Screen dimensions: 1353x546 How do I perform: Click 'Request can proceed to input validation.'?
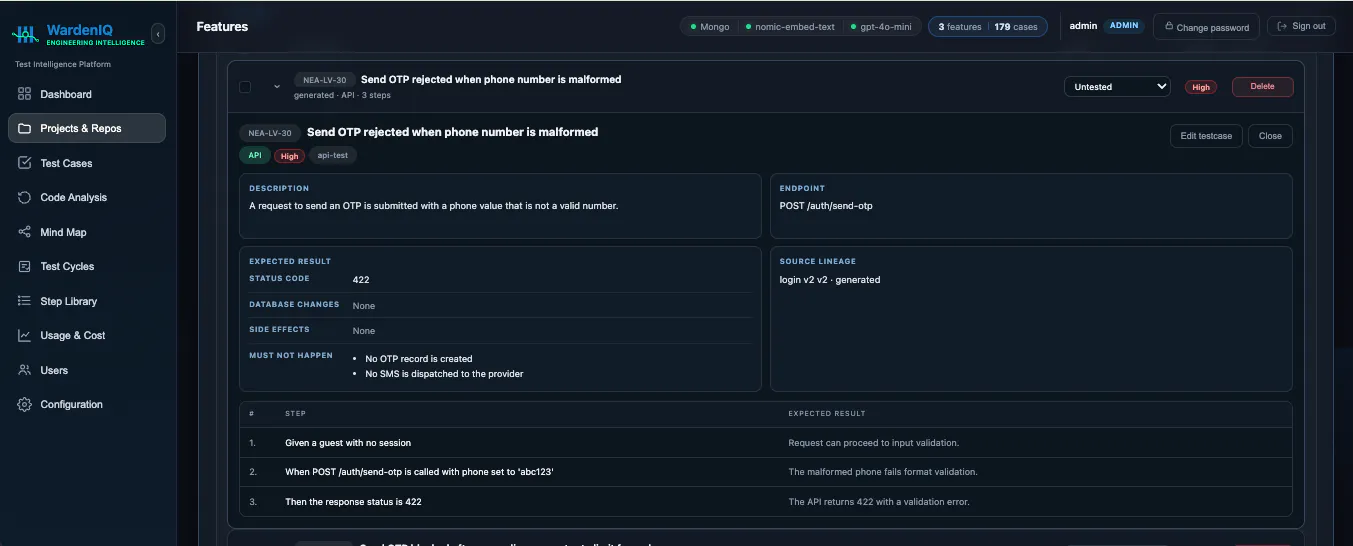(874, 443)
